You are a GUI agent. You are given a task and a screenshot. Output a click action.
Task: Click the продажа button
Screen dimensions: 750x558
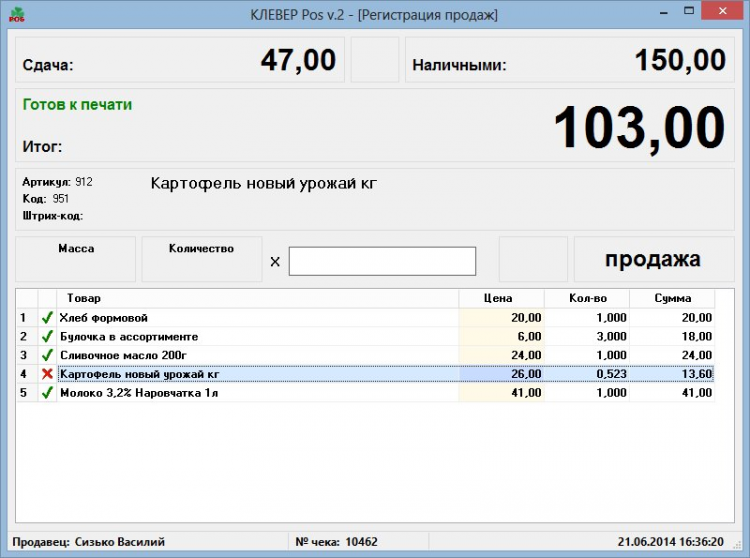tap(654, 259)
